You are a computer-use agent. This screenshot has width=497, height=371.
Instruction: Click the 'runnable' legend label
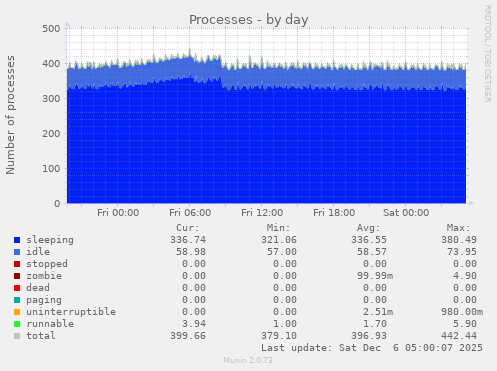click(50, 324)
